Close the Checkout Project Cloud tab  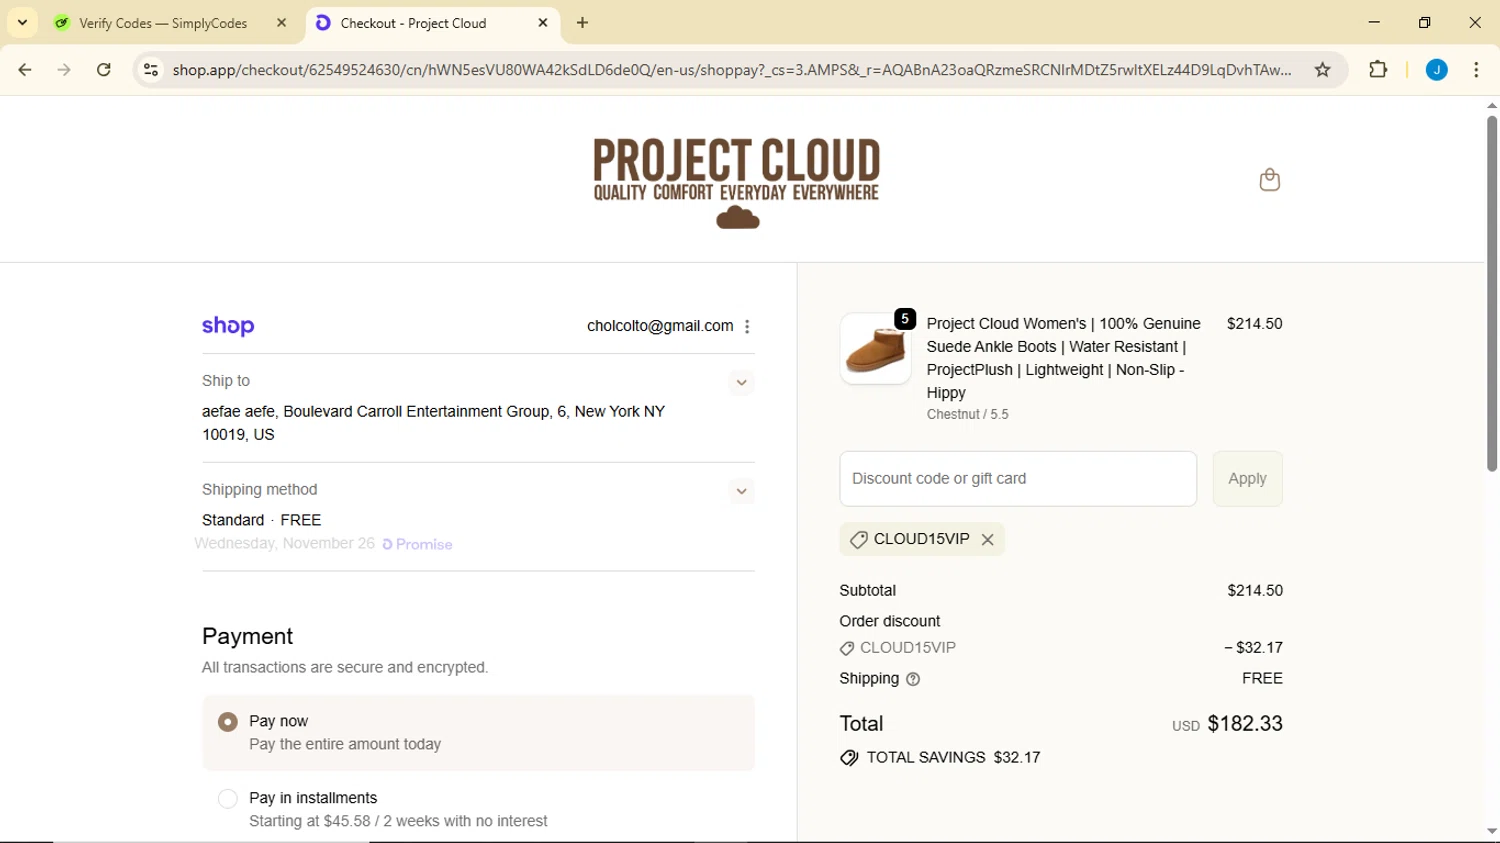pos(543,23)
